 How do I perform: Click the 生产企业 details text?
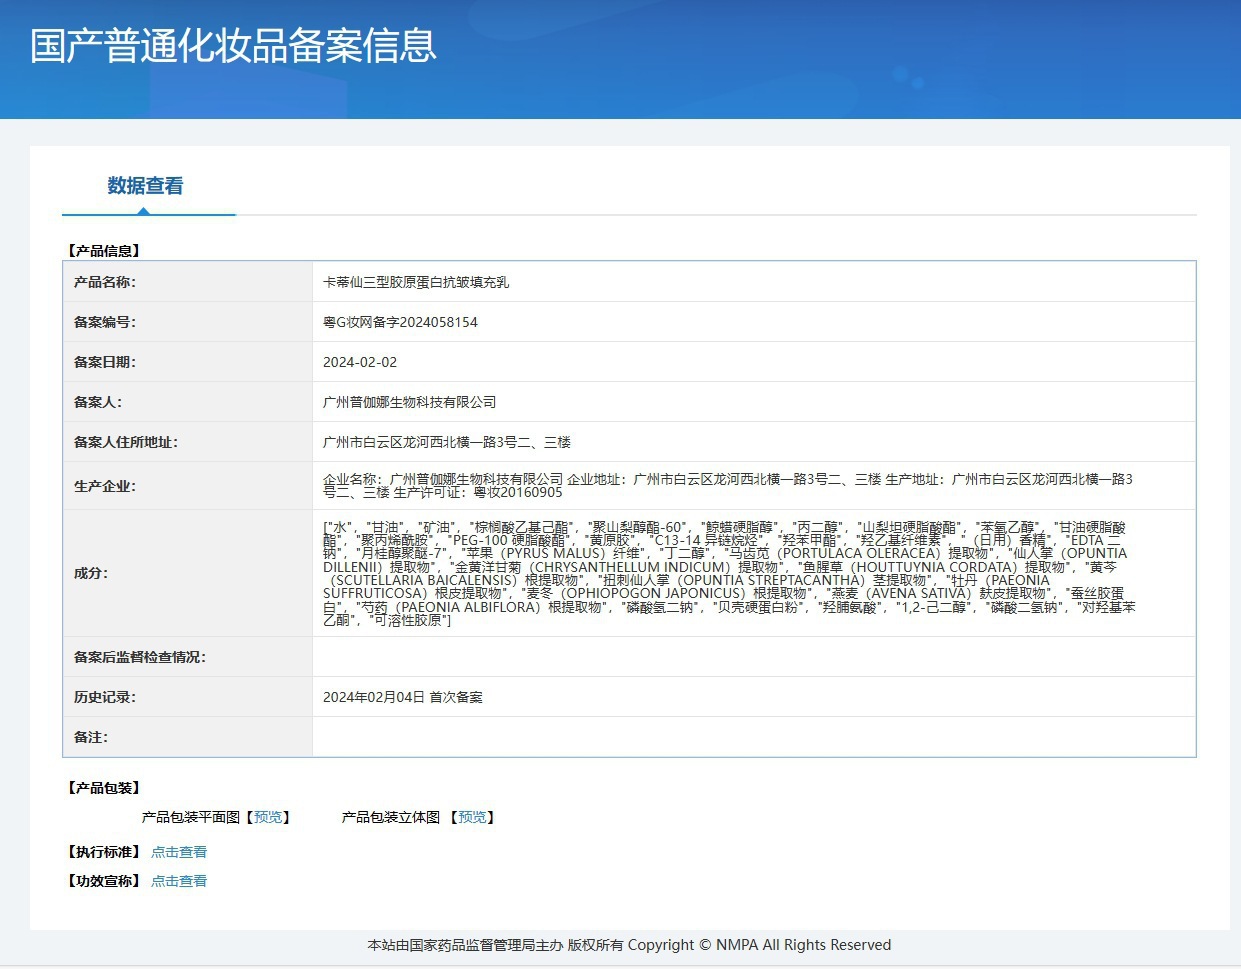[x=727, y=485]
